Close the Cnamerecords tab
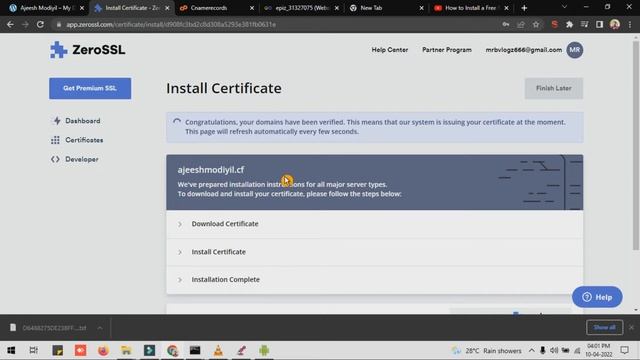This screenshot has height=360, width=640. click(x=251, y=8)
